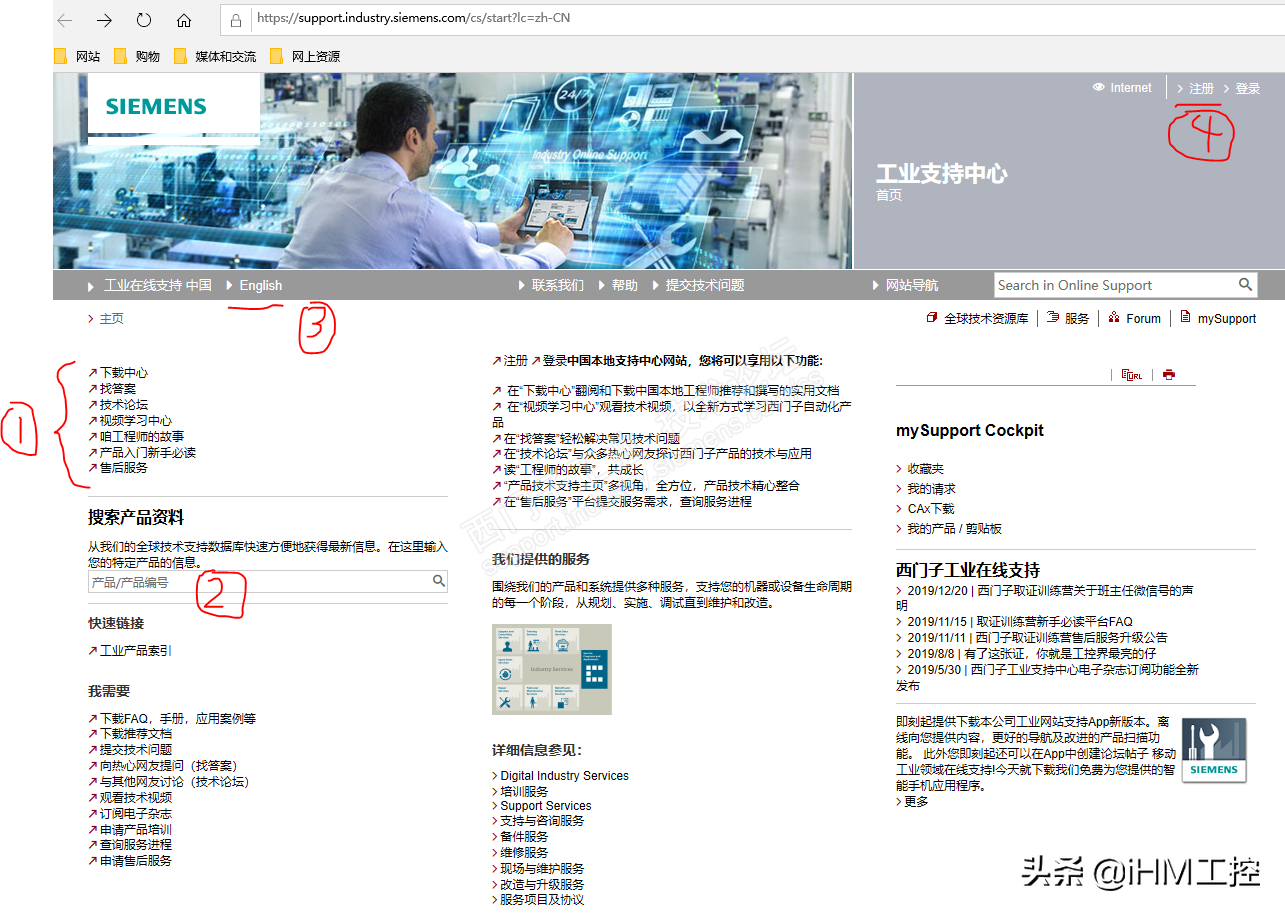Focus the Search in Online Support field
Image resolution: width=1285 pixels, height=914 pixels.
click(x=1114, y=285)
